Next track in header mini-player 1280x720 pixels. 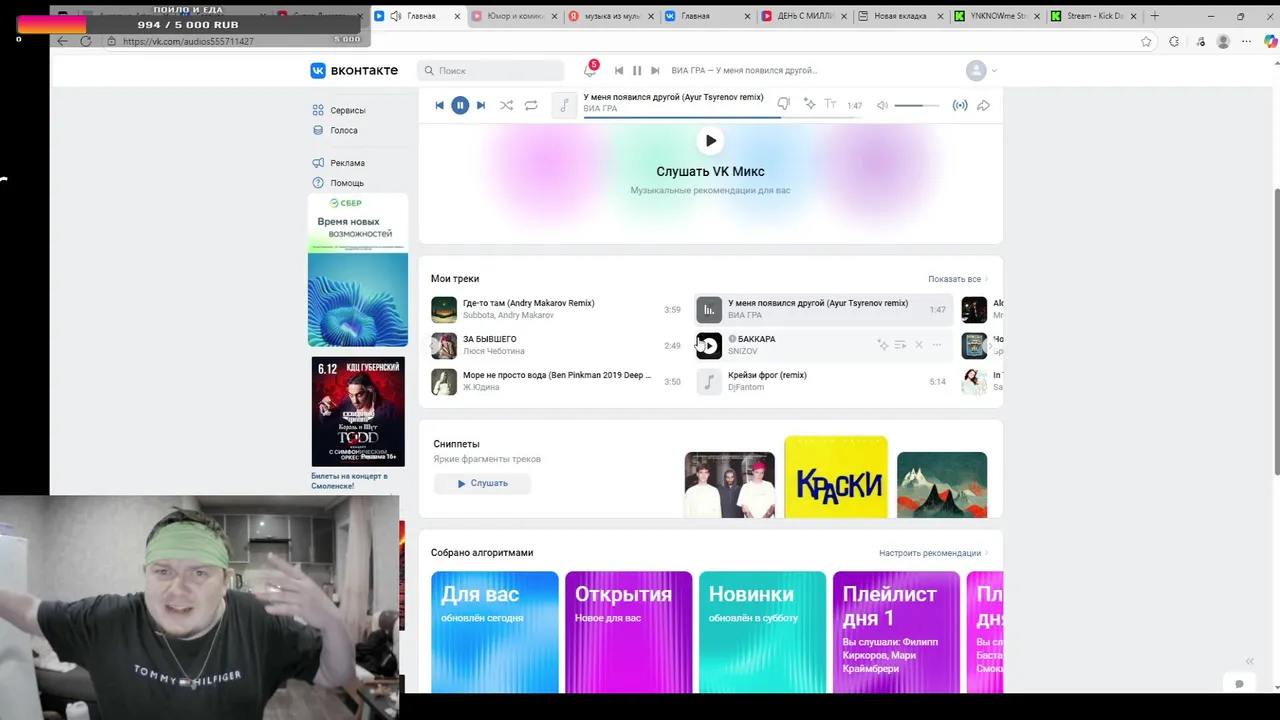pos(655,70)
